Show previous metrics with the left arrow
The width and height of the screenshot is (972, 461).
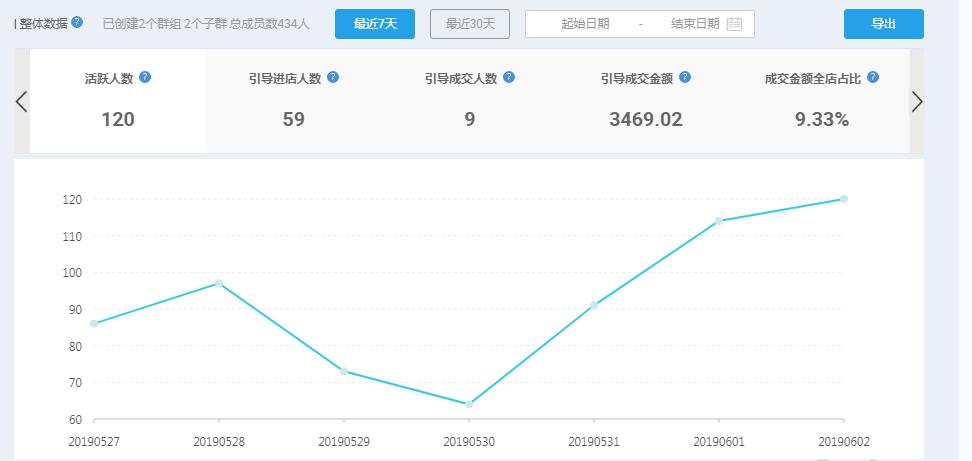pyautogui.click(x=22, y=102)
